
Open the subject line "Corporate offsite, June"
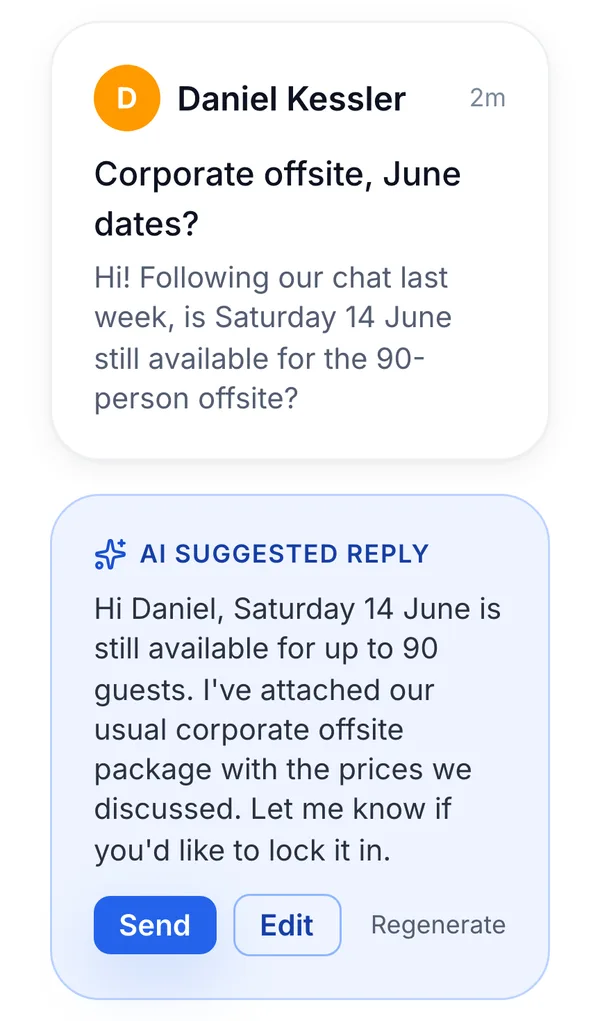pos(278,175)
